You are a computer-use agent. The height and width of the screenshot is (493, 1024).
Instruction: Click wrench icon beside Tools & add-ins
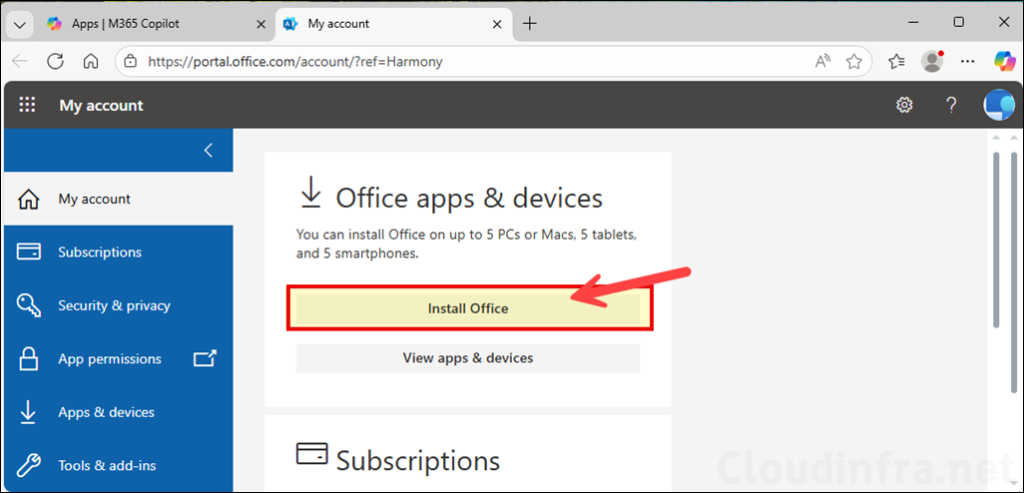pyautogui.click(x=28, y=466)
